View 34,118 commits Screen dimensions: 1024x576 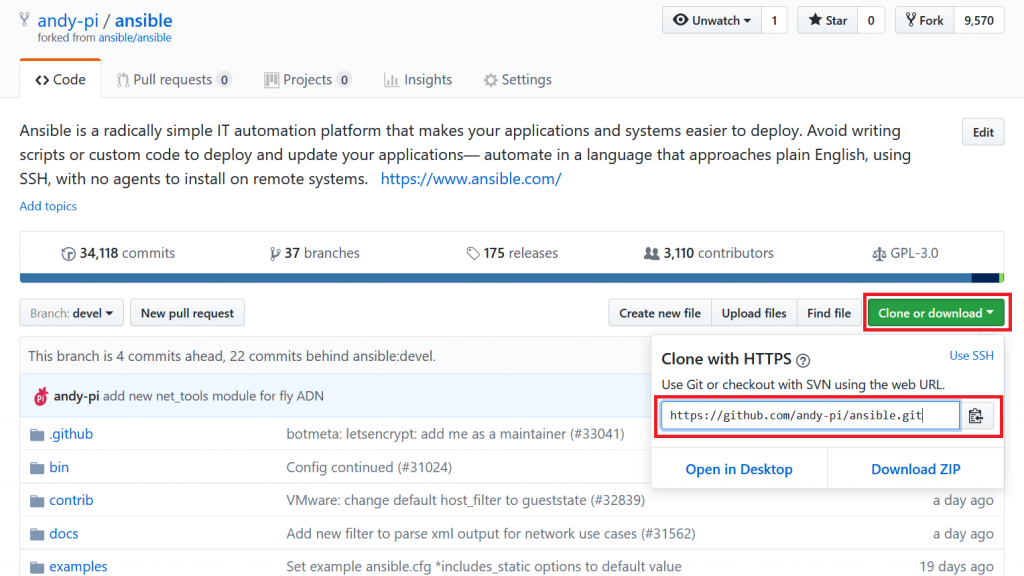[x=118, y=253]
